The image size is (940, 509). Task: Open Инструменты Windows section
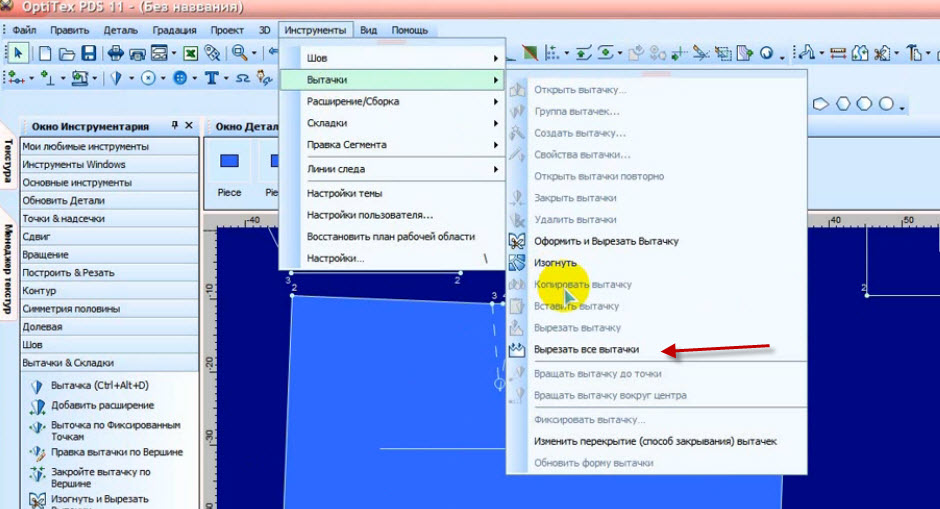pyautogui.click(x=110, y=164)
